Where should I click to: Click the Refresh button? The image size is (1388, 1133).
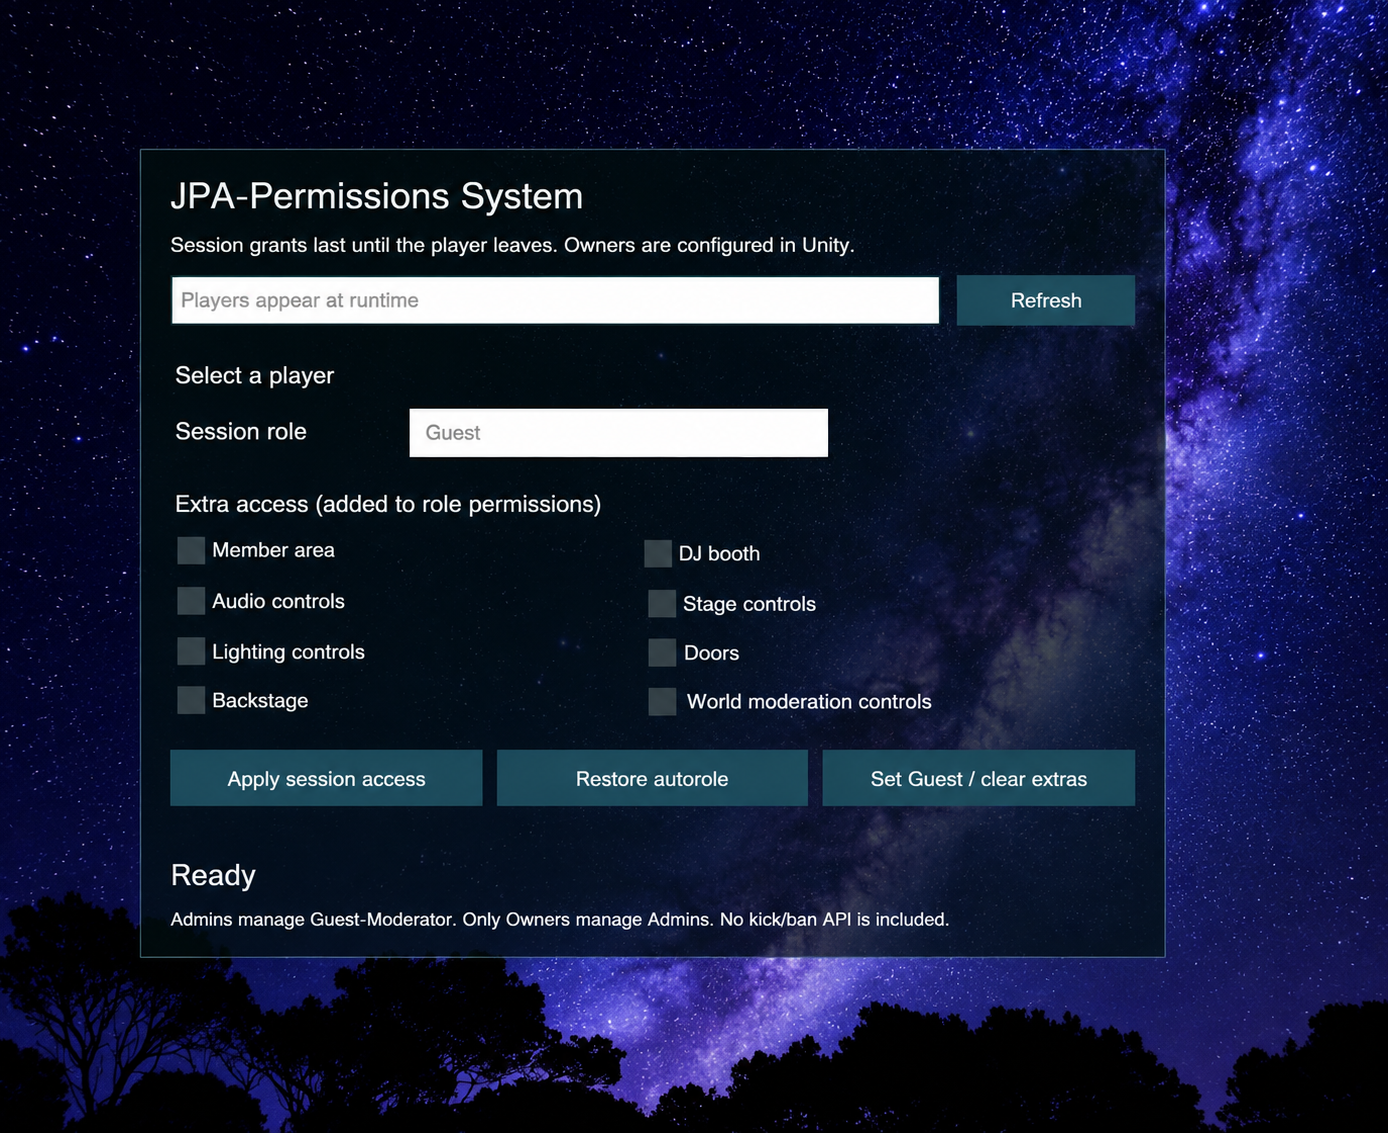pos(1046,300)
